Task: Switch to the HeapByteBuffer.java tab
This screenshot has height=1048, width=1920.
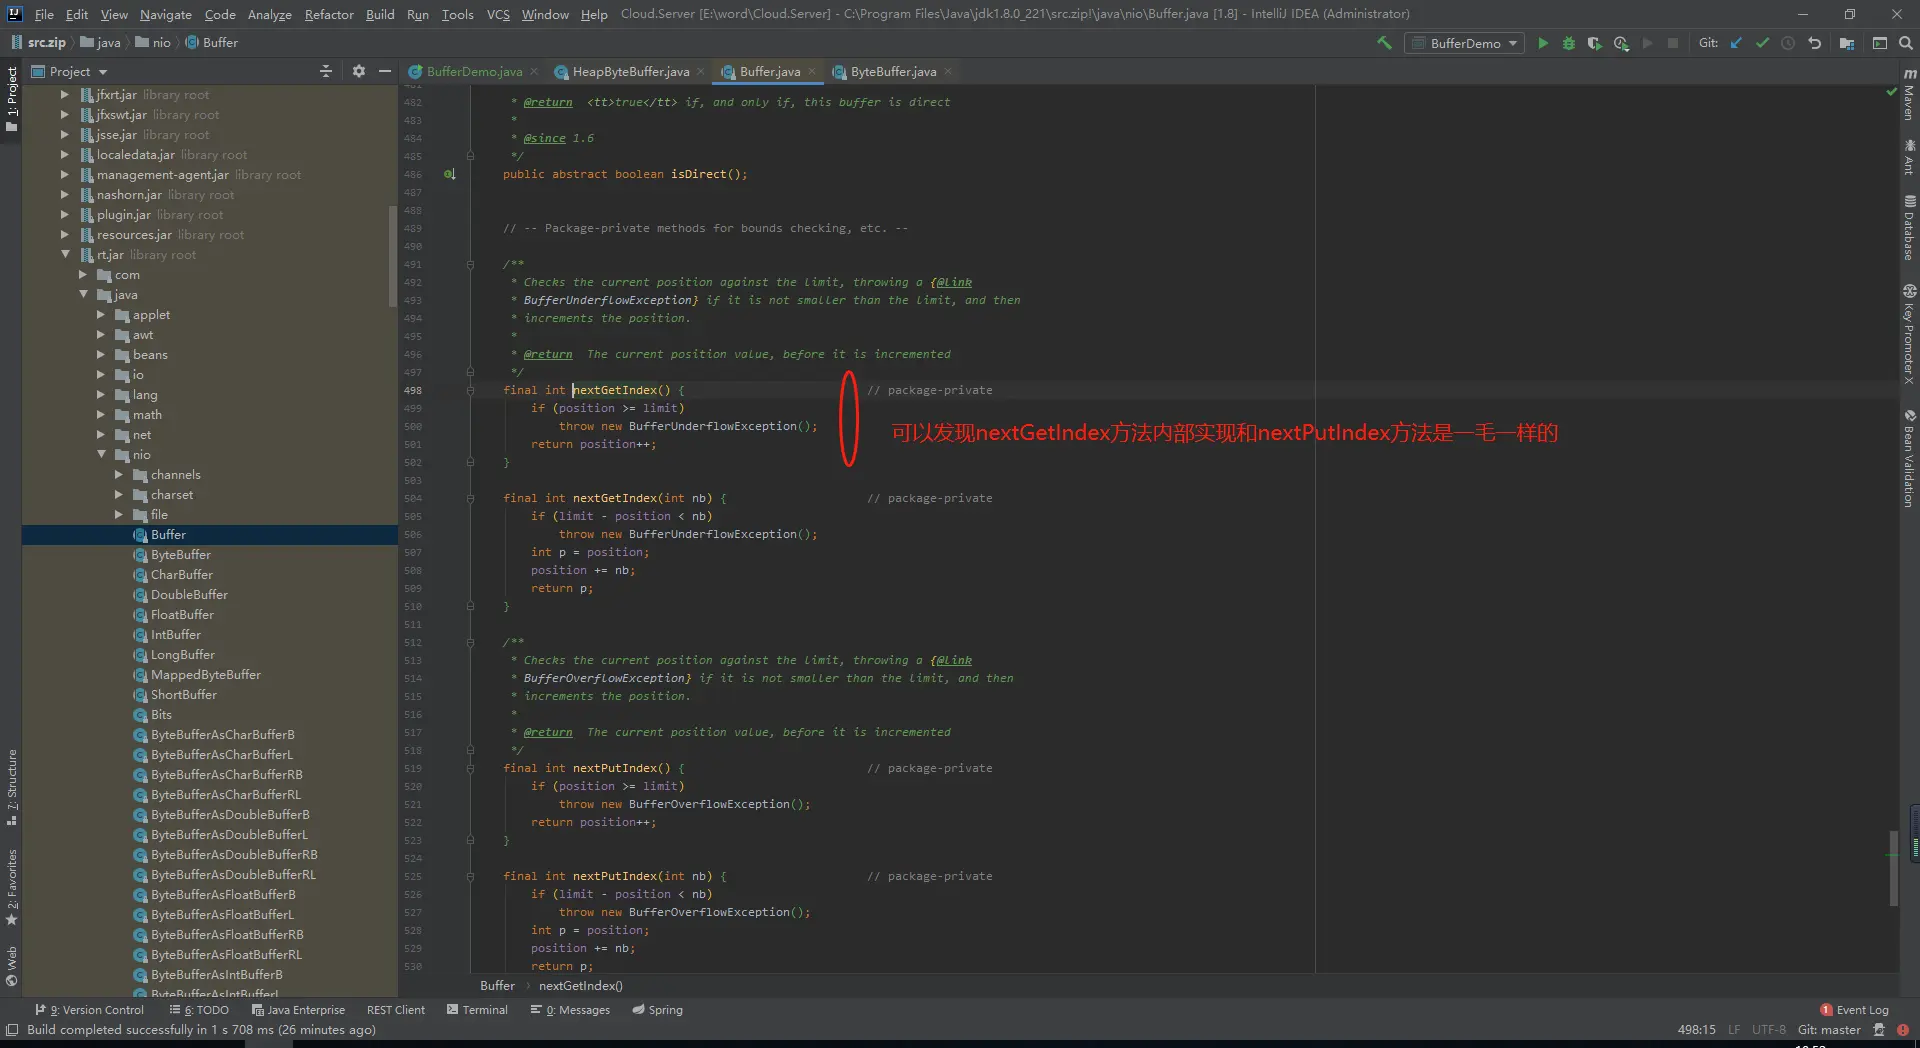Action: [630, 71]
